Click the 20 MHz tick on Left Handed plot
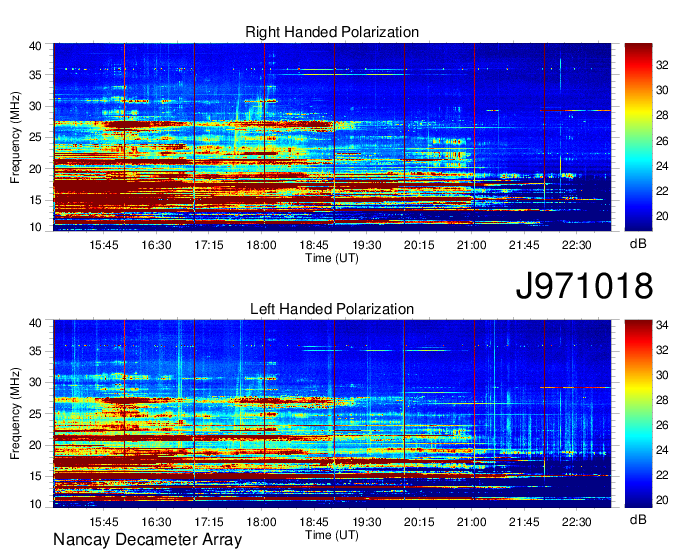This screenshot has height=552, width=680. click(x=35, y=445)
